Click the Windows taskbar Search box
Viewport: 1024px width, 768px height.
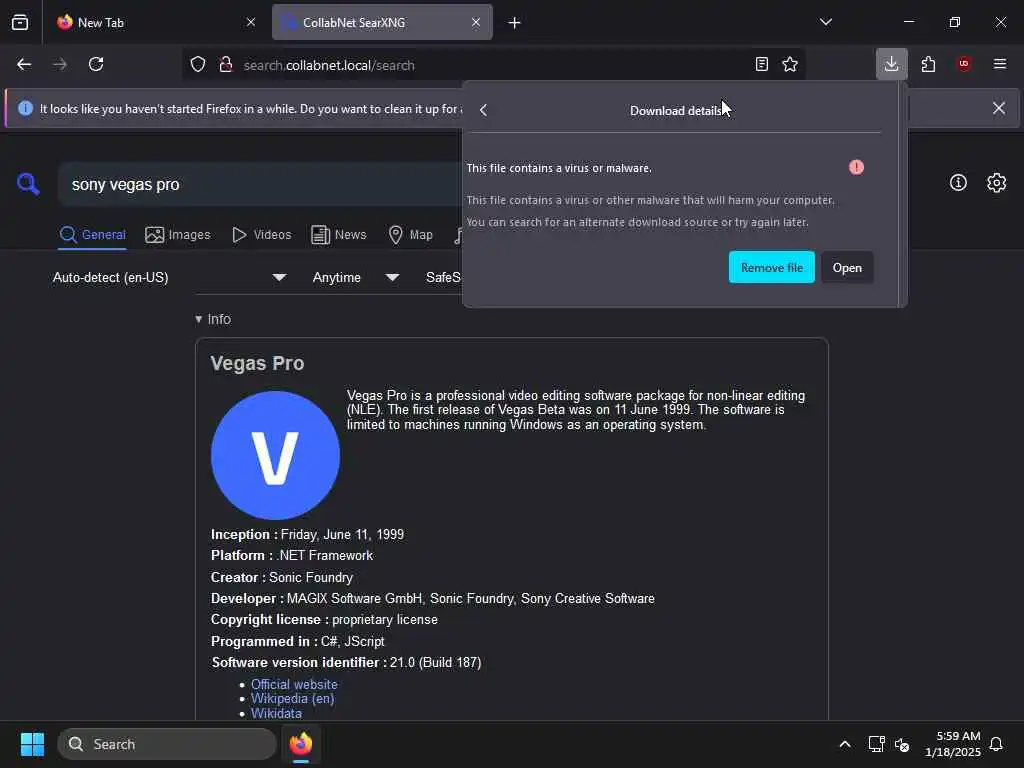coord(167,744)
